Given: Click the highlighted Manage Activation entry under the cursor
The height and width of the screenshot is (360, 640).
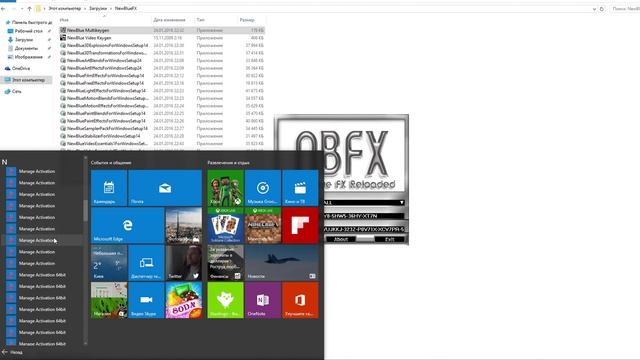Looking at the screenshot, I should point(42,240).
